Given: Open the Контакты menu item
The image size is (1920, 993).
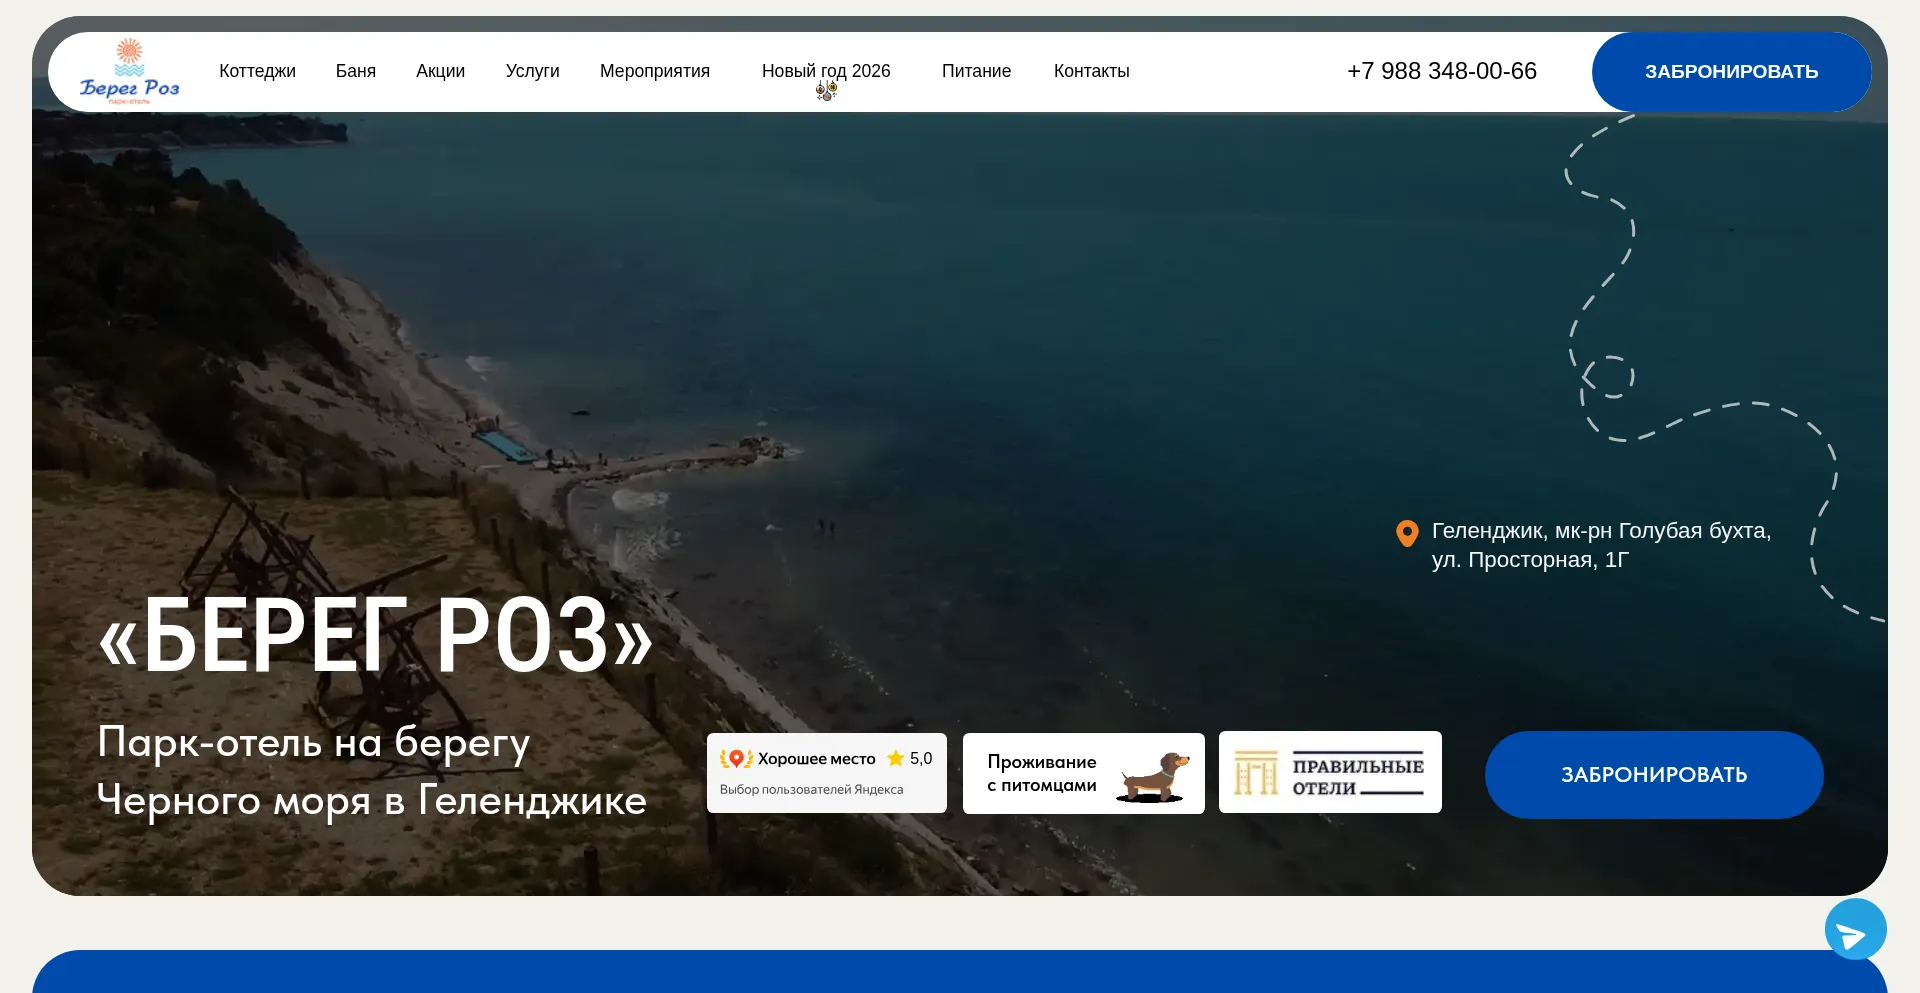Looking at the screenshot, I should pos(1091,71).
